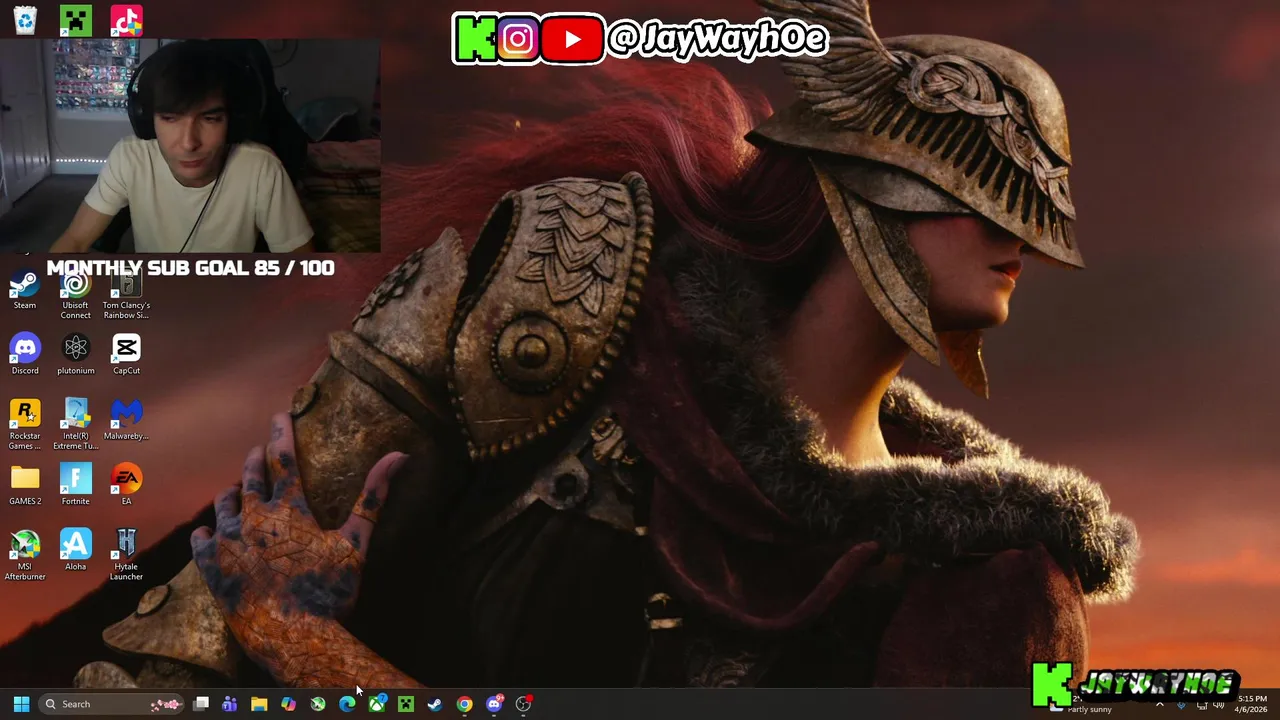The image size is (1280, 720).
Task: Launch Copilot from the taskbar
Action: click(288, 704)
